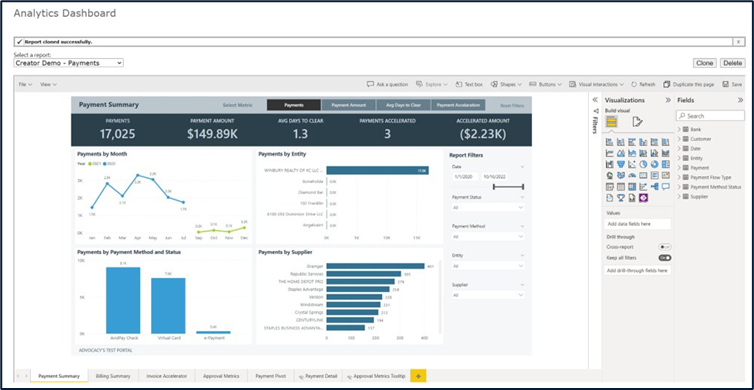Switch to the Payment Detail tab
This screenshot has height=390, width=754.
[x=318, y=376]
